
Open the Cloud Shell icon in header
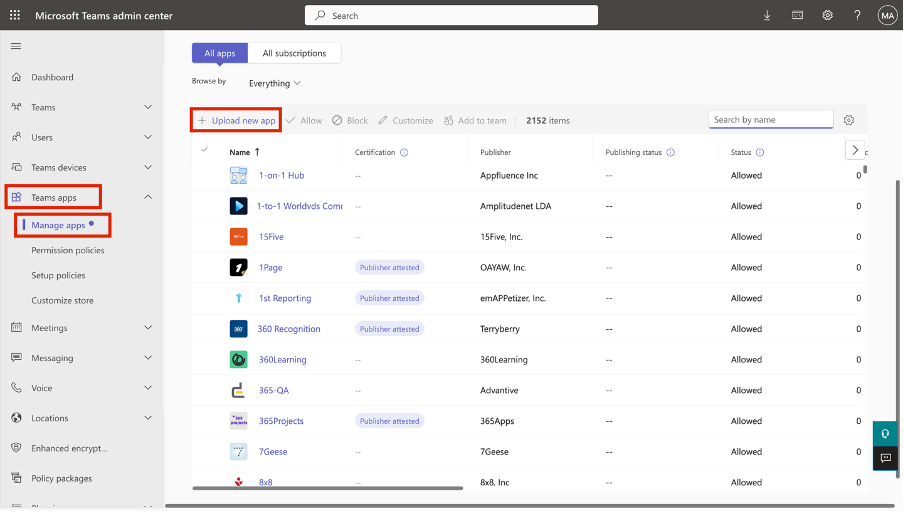[x=797, y=16]
